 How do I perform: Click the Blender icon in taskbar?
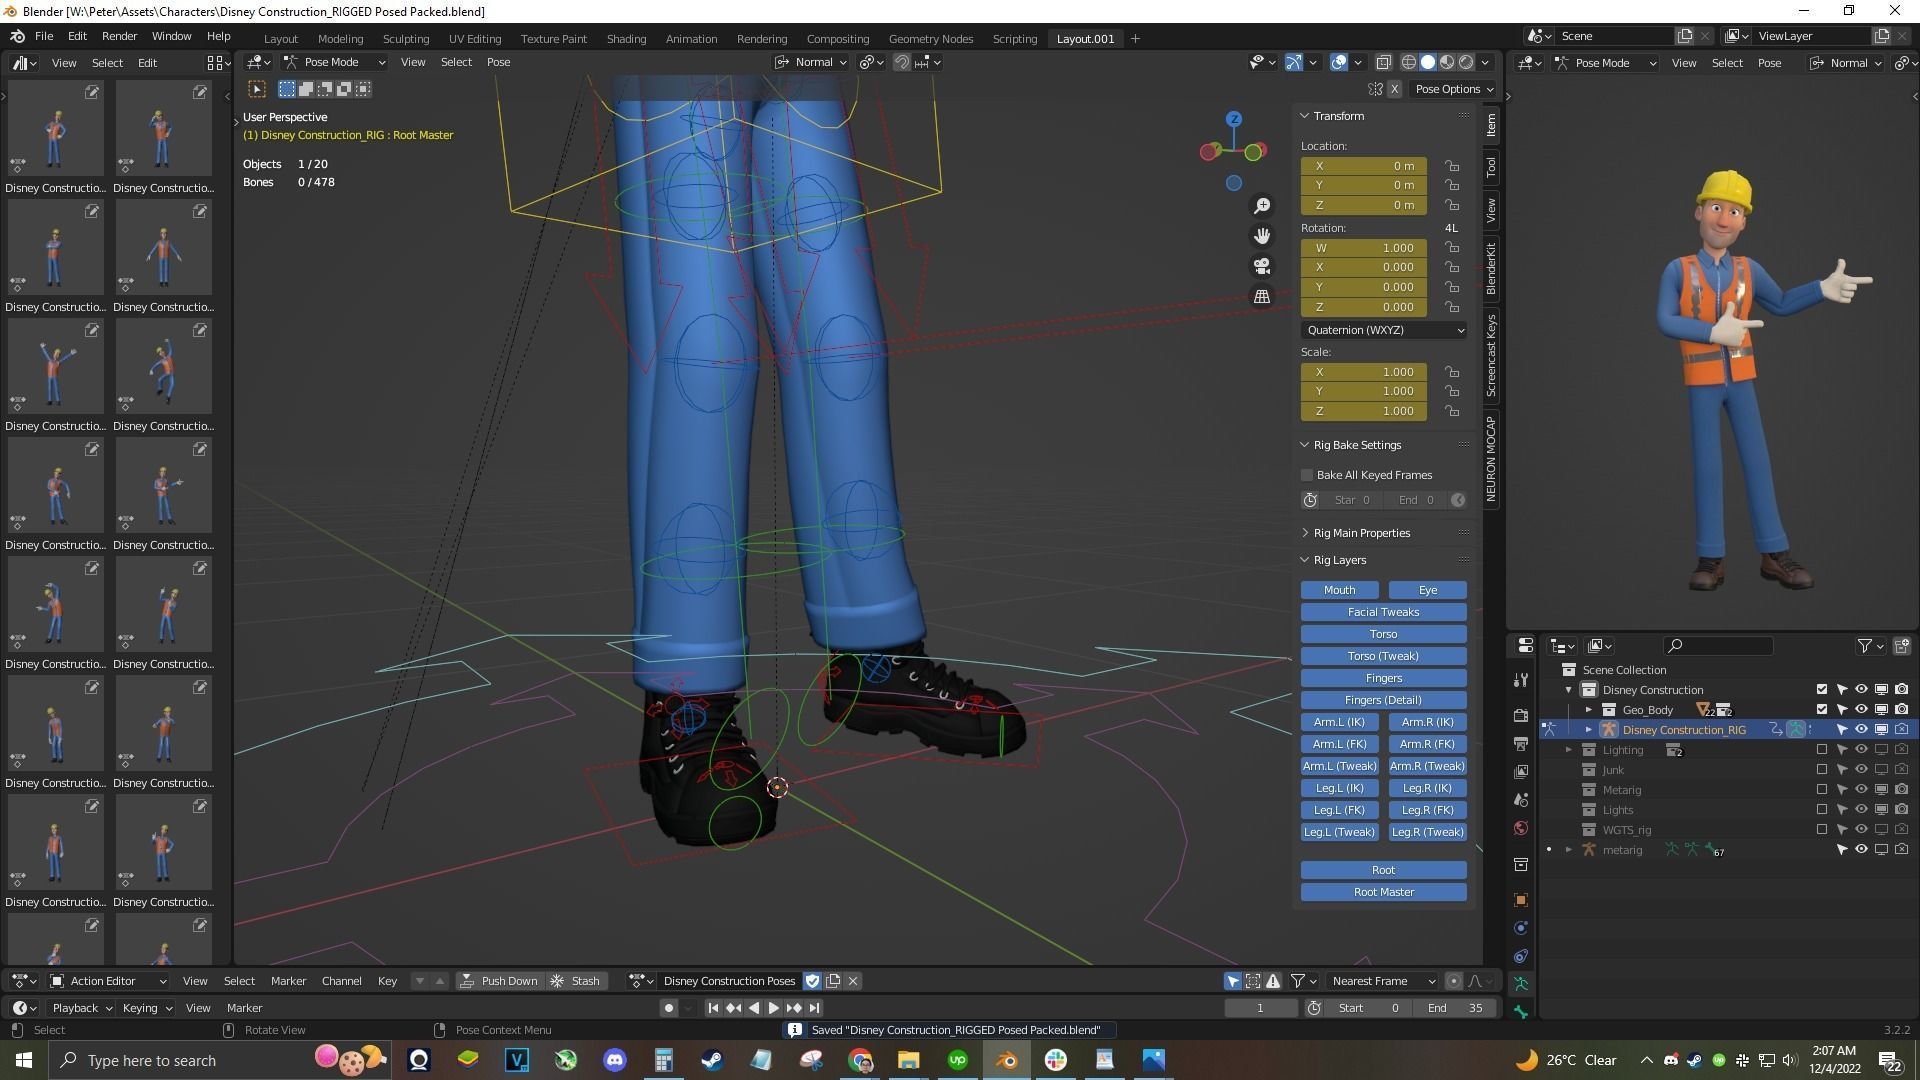click(1006, 1060)
